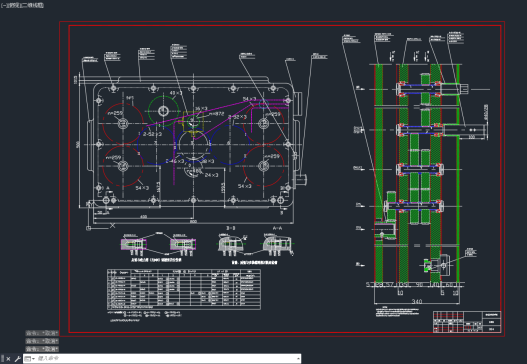Click the viewport label at top-left

(x=22, y=5)
